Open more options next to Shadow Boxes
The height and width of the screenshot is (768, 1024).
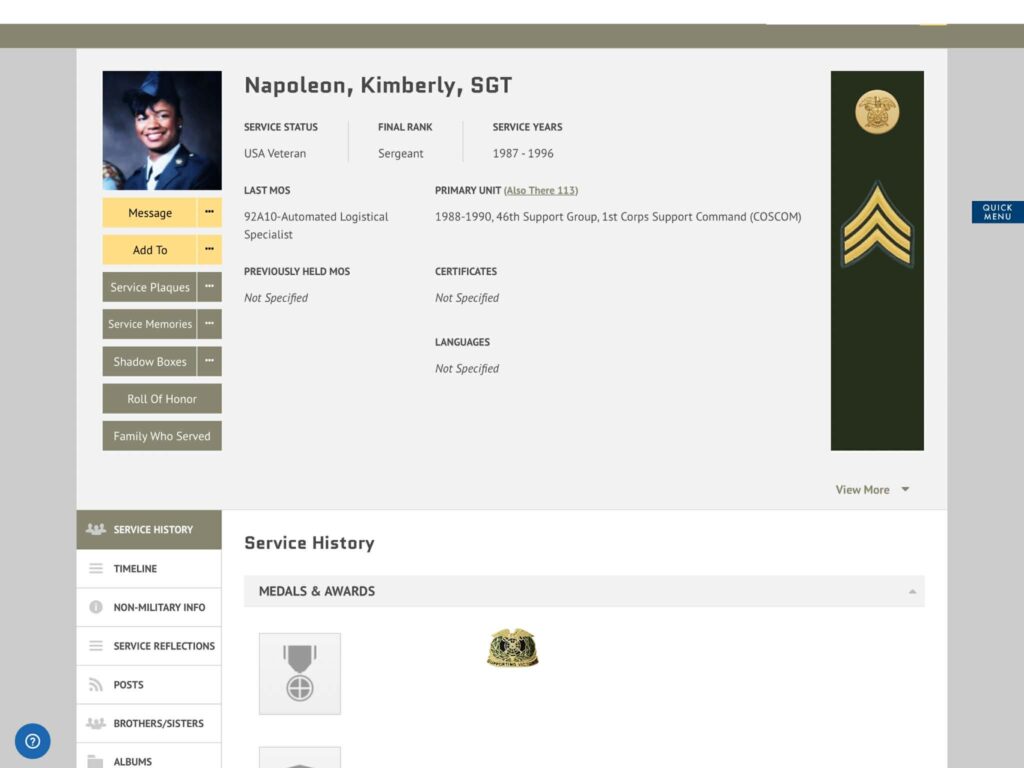(209, 361)
